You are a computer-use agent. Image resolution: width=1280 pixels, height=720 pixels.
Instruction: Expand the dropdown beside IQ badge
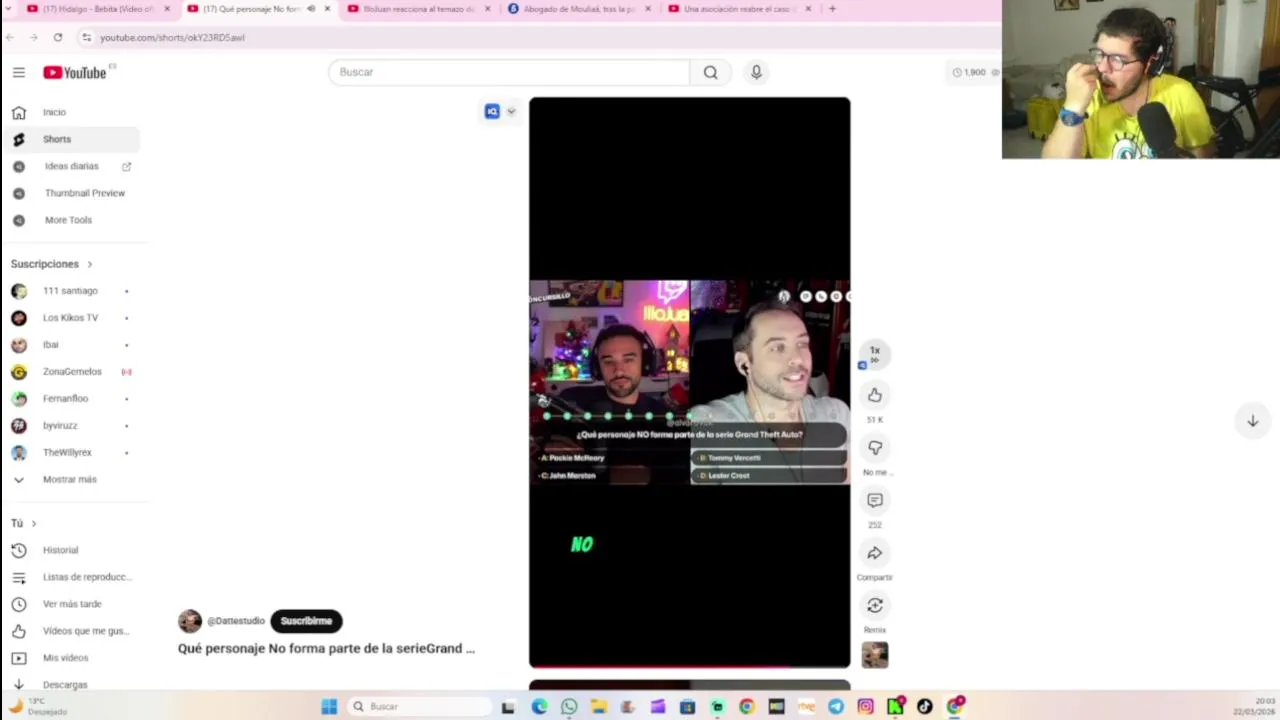click(511, 111)
